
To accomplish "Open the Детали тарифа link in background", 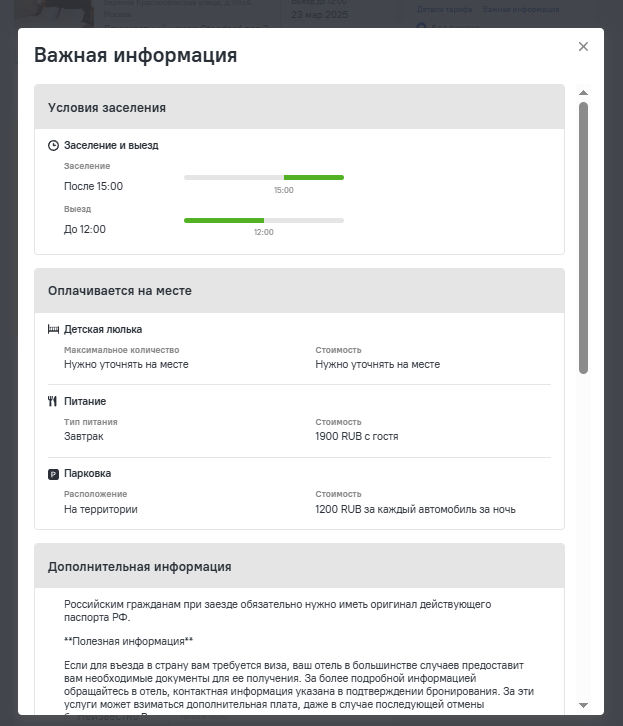I will click(x=444, y=9).
